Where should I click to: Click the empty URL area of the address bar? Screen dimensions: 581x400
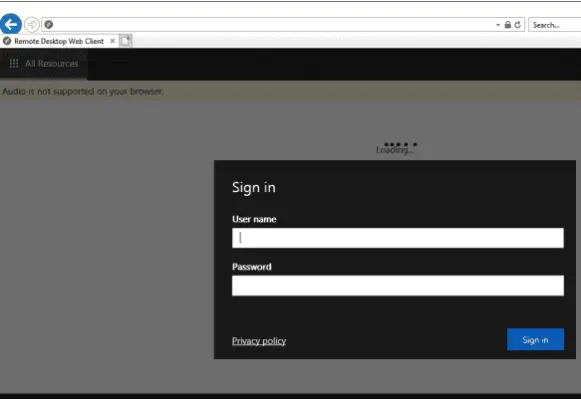coord(274,25)
